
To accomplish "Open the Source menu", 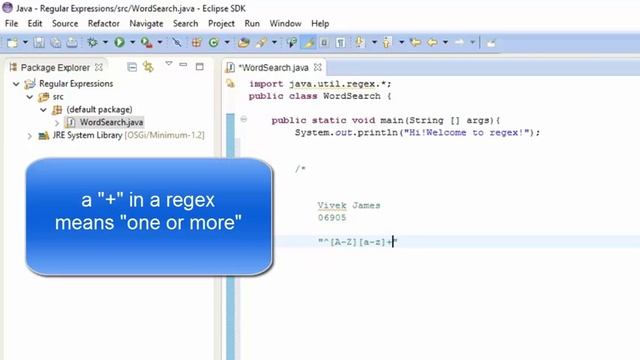I will click(65, 24).
